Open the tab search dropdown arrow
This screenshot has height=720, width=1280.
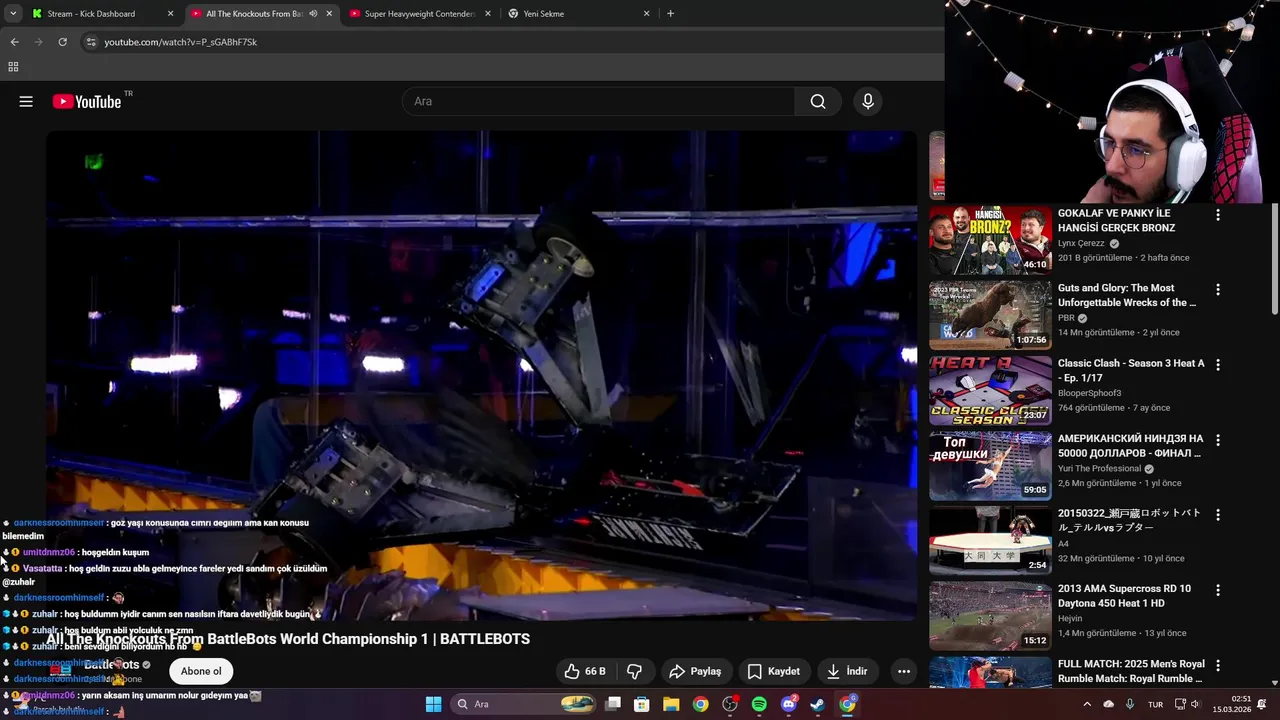click(x=13, y=14)
